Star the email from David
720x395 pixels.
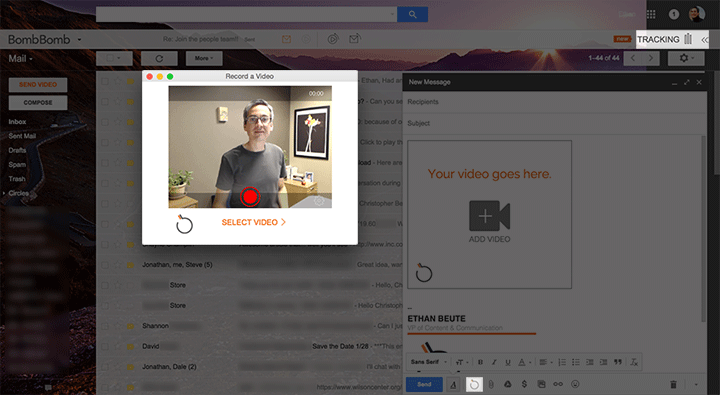[118, 346]
